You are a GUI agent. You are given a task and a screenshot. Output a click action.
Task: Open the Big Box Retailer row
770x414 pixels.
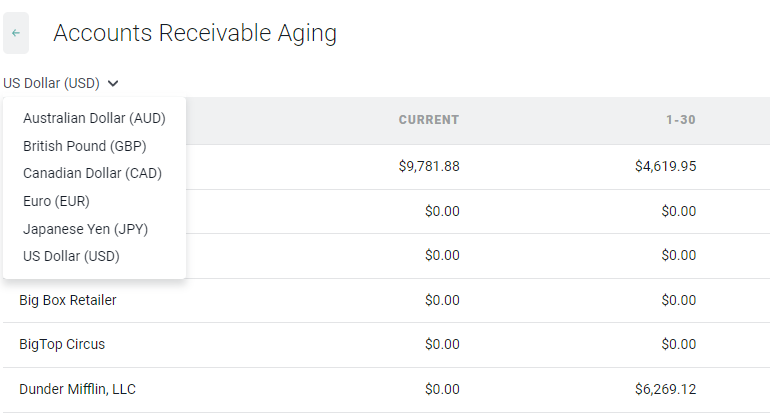tap(68, 300)
